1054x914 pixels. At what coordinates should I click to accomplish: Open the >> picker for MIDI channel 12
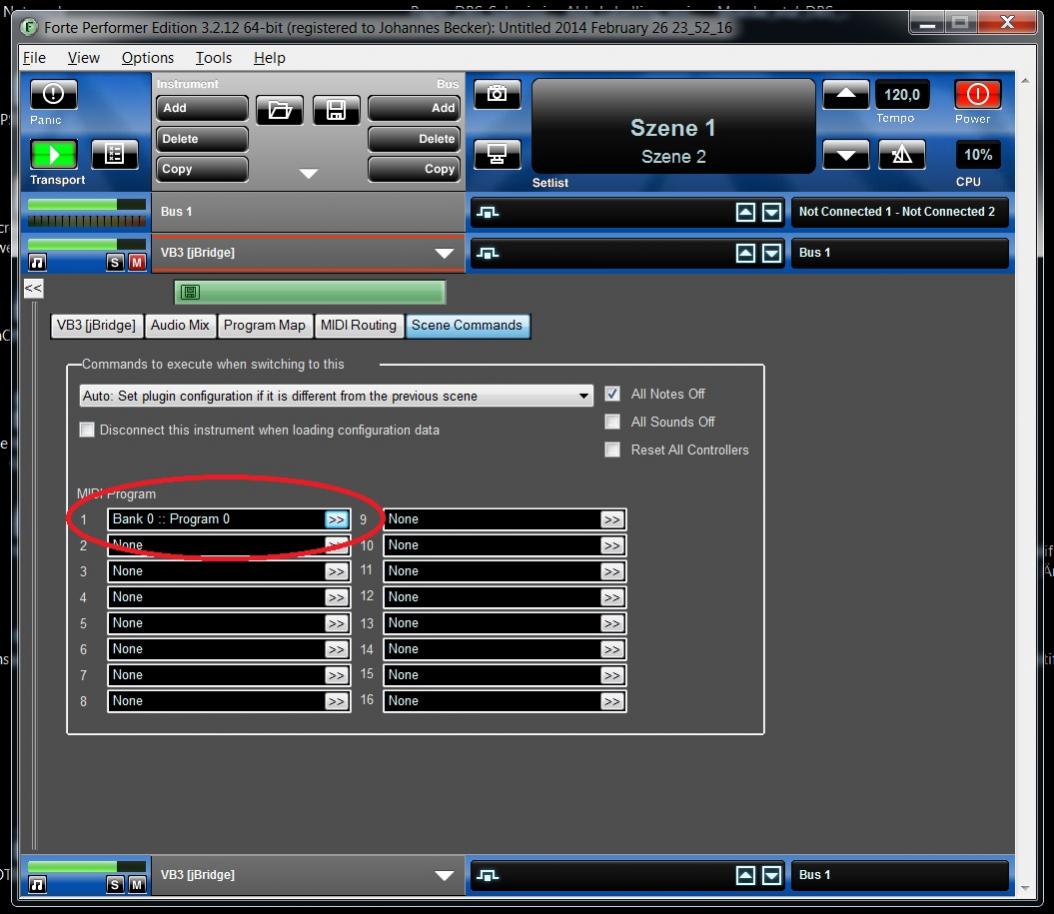tap(612, 597)
